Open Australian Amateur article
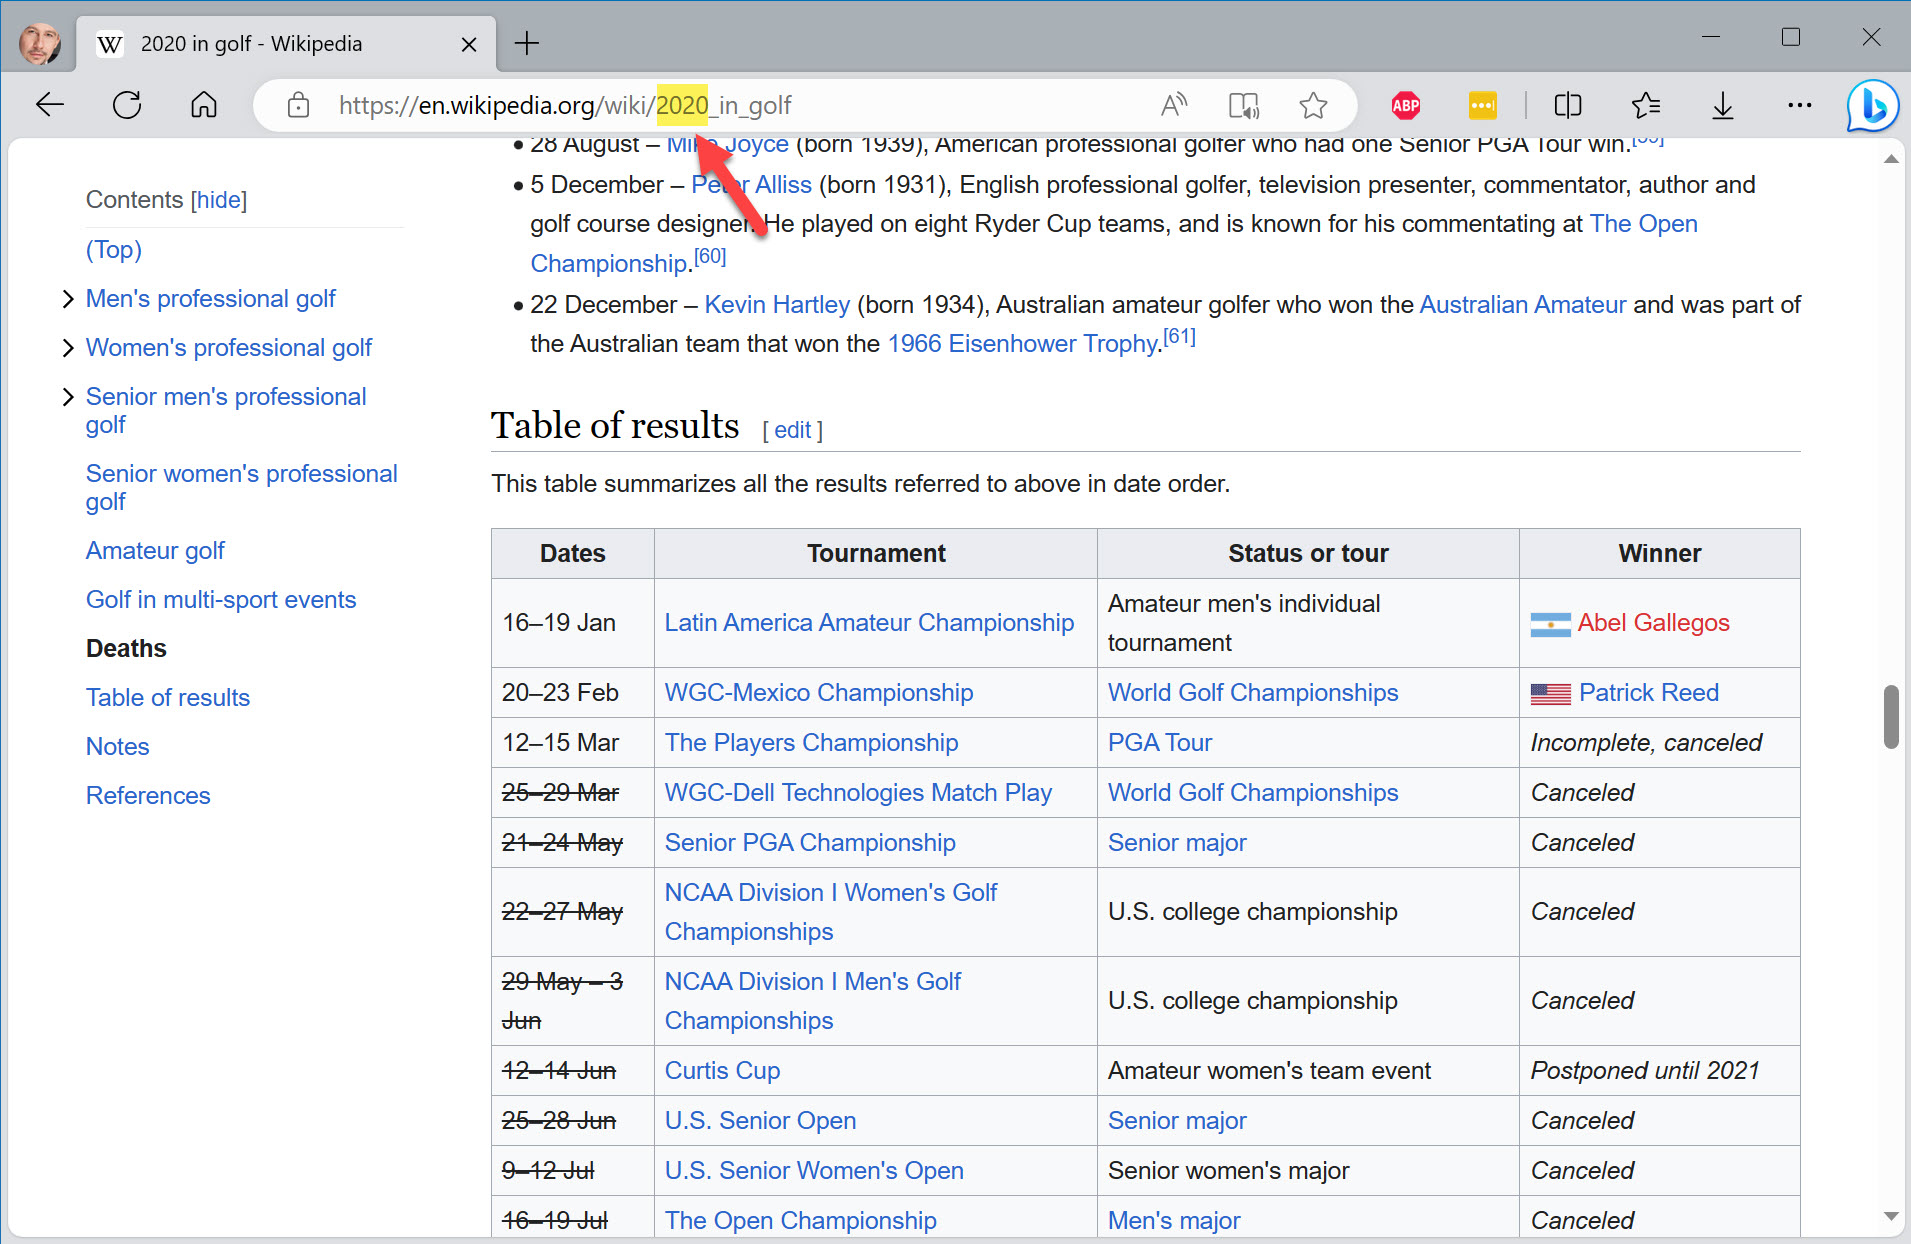1911x1244 pixels. (1523, 305)
